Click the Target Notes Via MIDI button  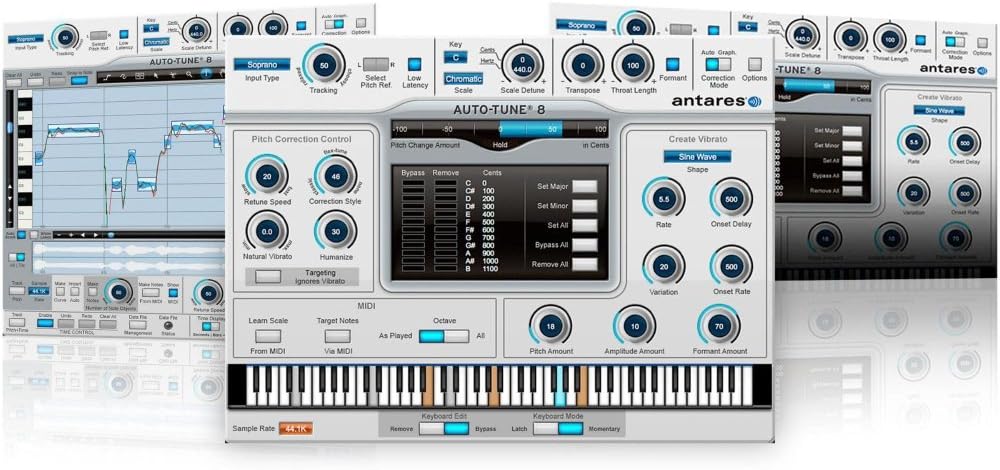pos(337,335)
